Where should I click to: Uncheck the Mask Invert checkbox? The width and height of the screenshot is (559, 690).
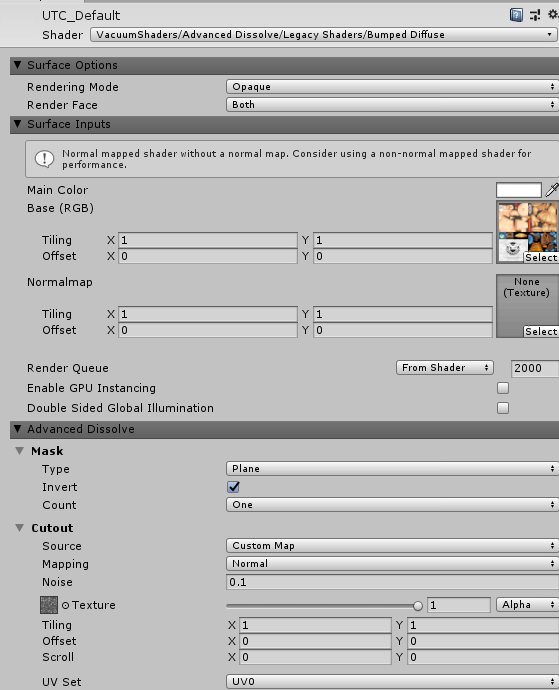(x=233, y=487)
